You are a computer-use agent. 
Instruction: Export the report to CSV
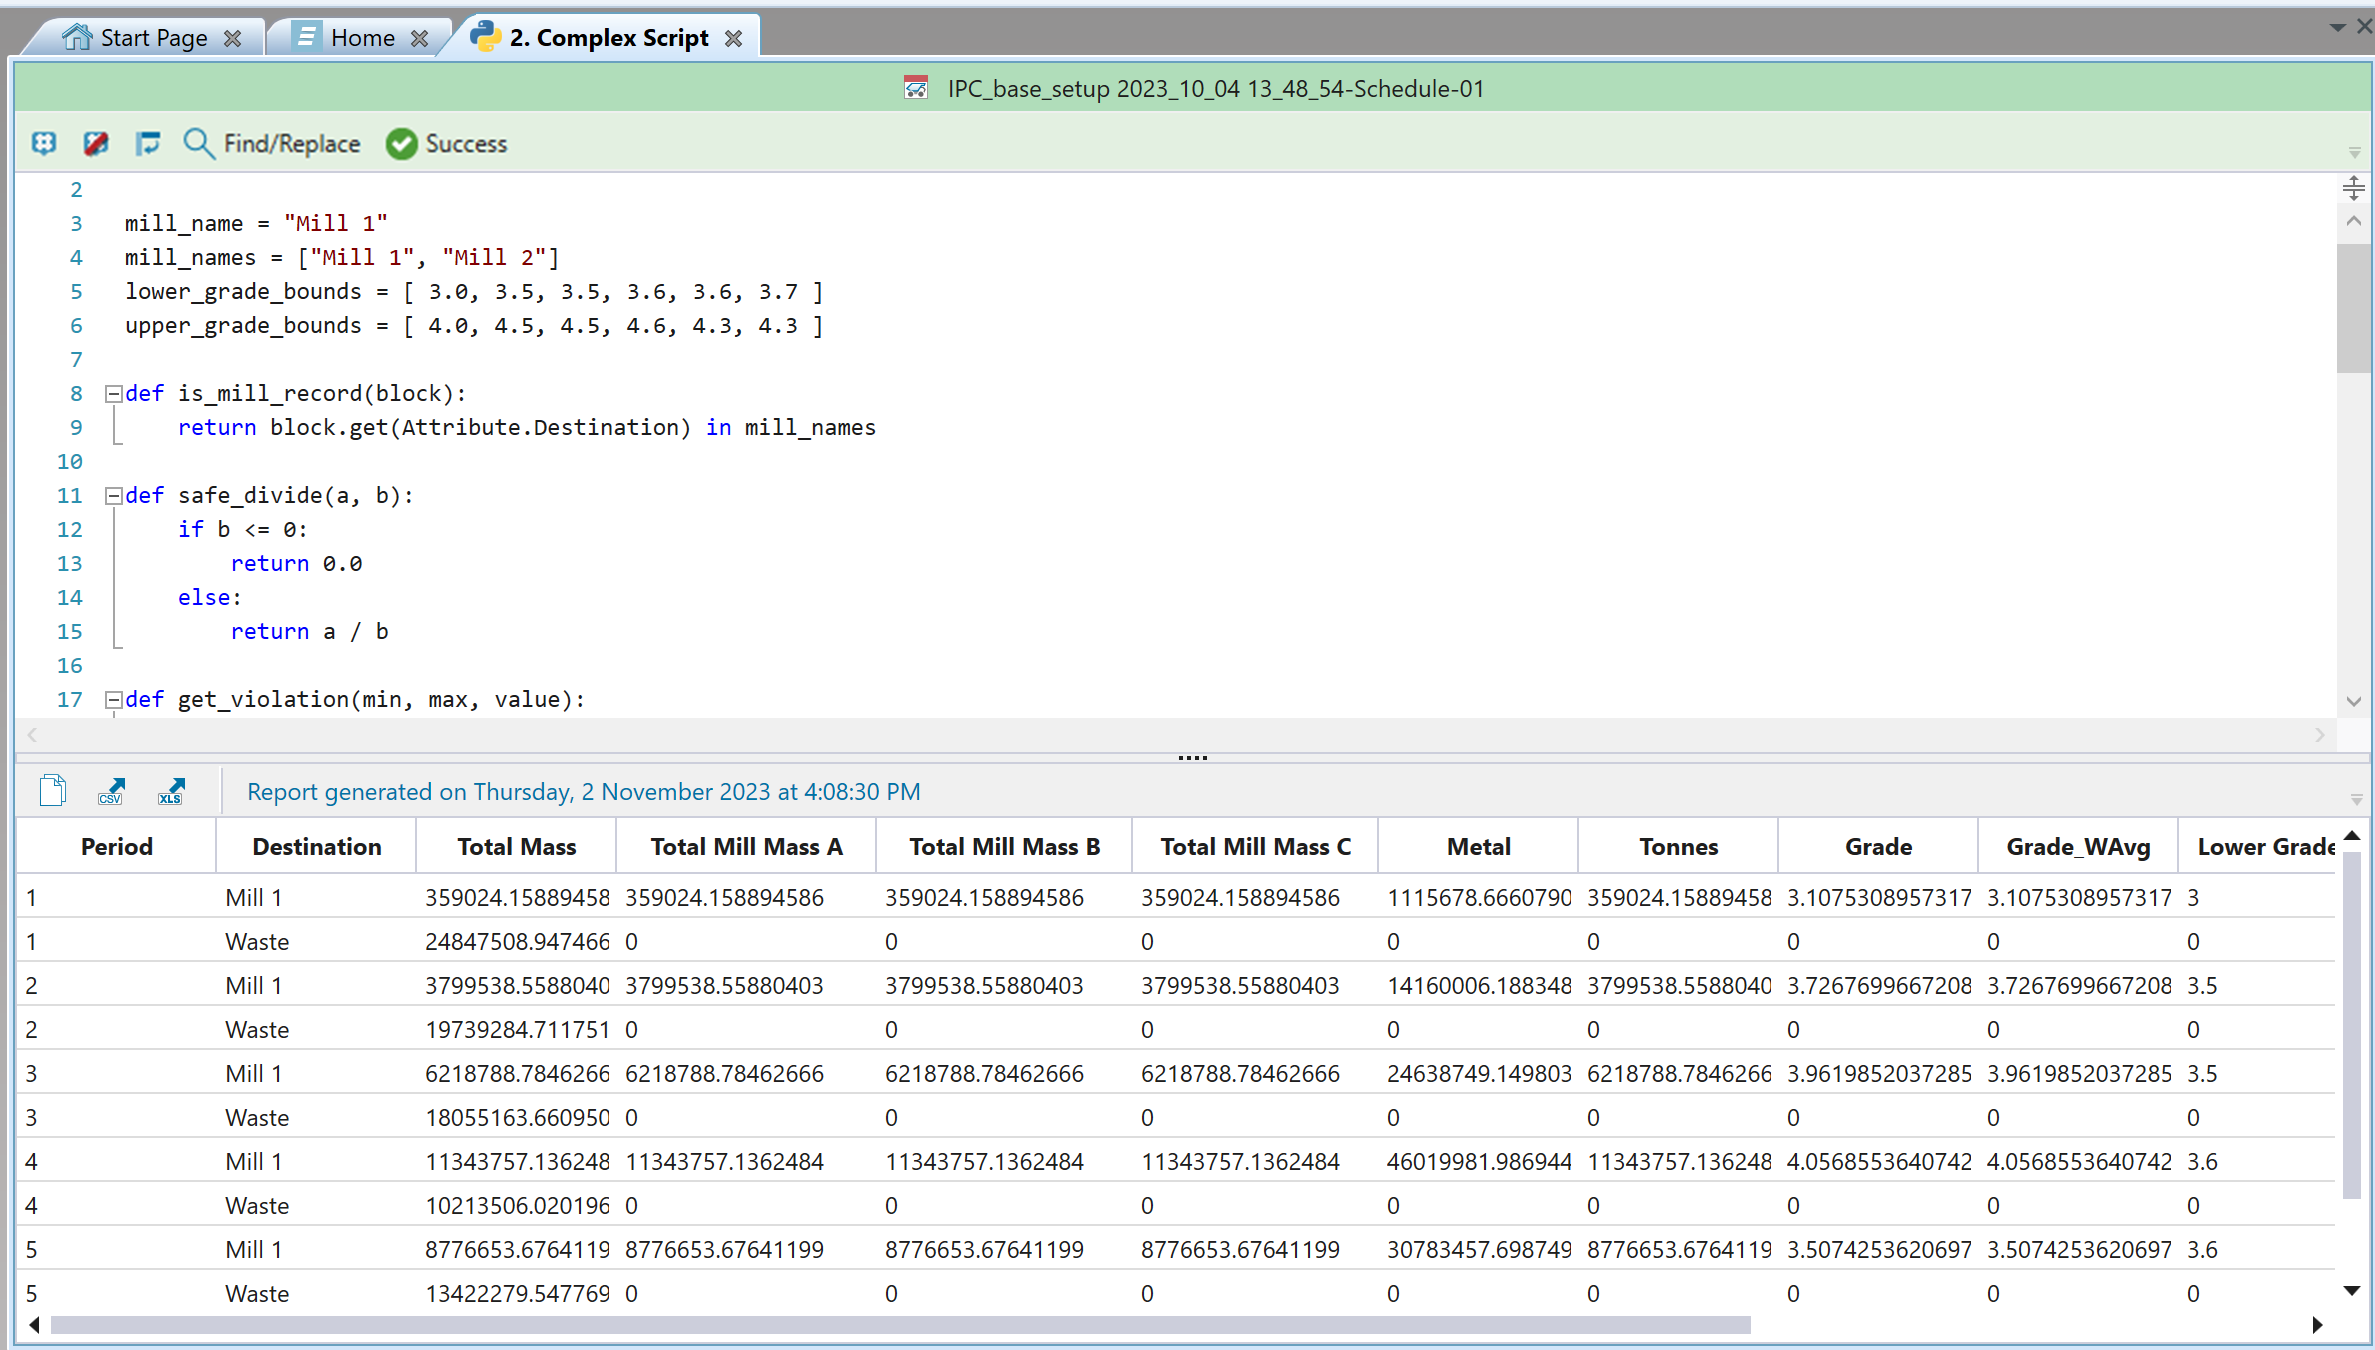click(111, 791)
